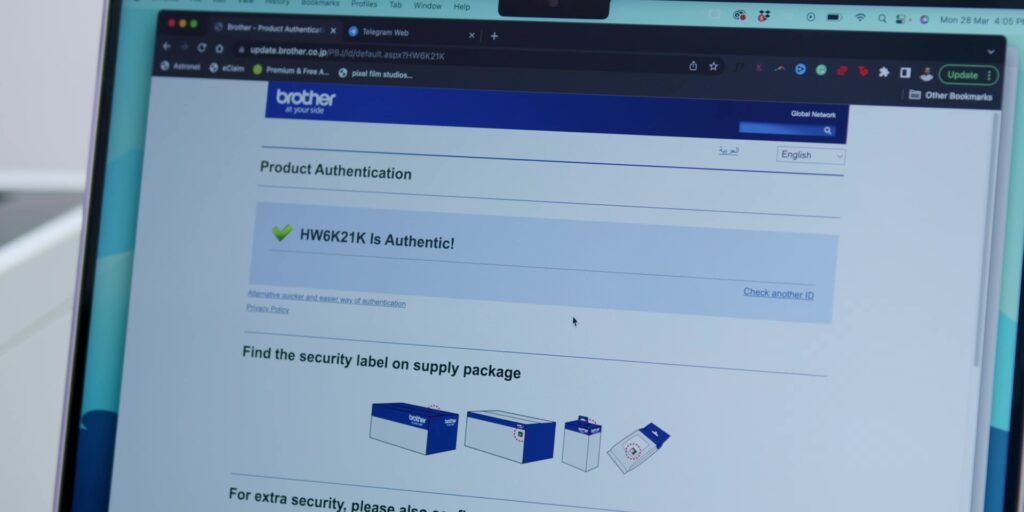Image resolution: width=1024 pixels, height=512 pixels.
Task: Click the home icon in the toolbar
Action: click(219, 48)
